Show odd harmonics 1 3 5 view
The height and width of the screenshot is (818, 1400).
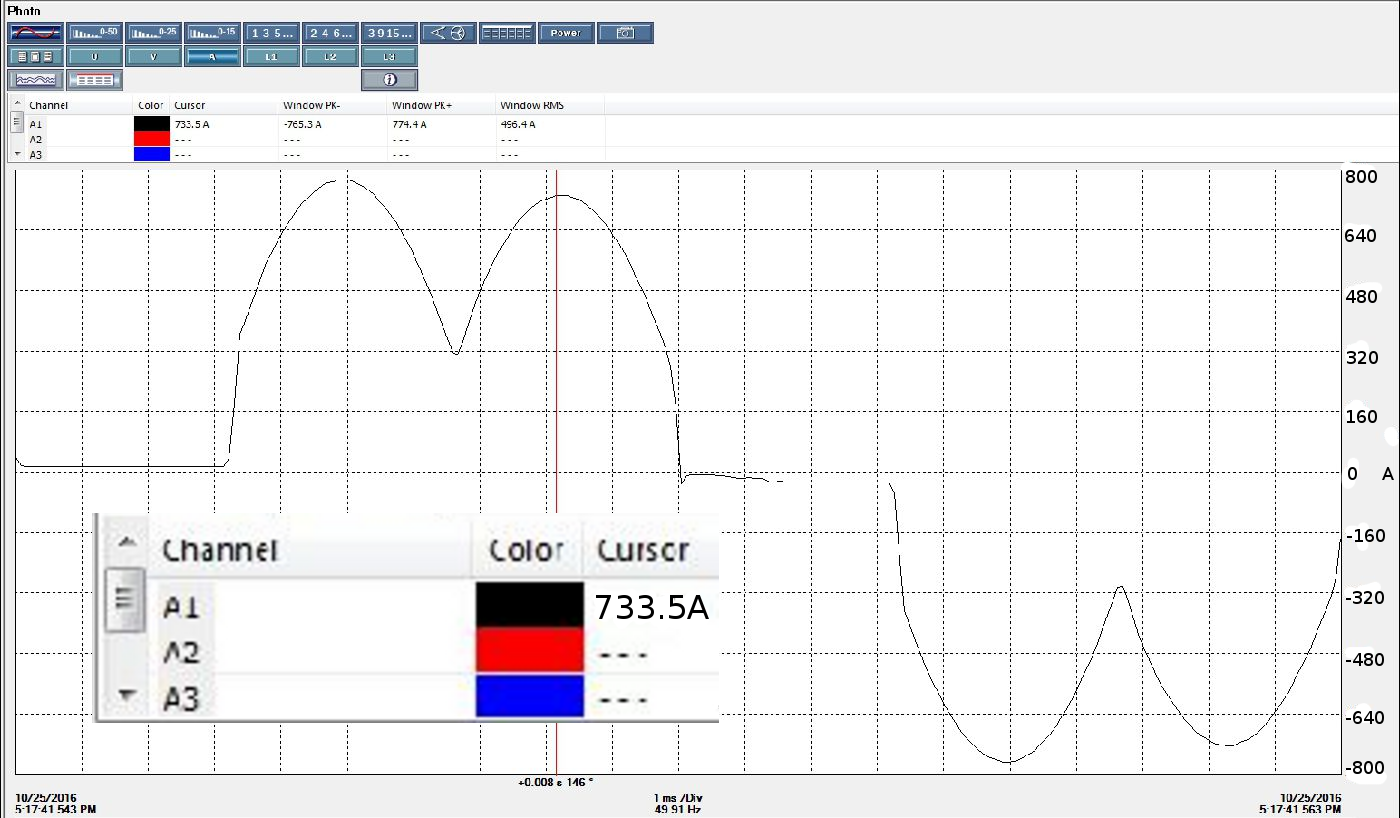(x=271, y=33)
